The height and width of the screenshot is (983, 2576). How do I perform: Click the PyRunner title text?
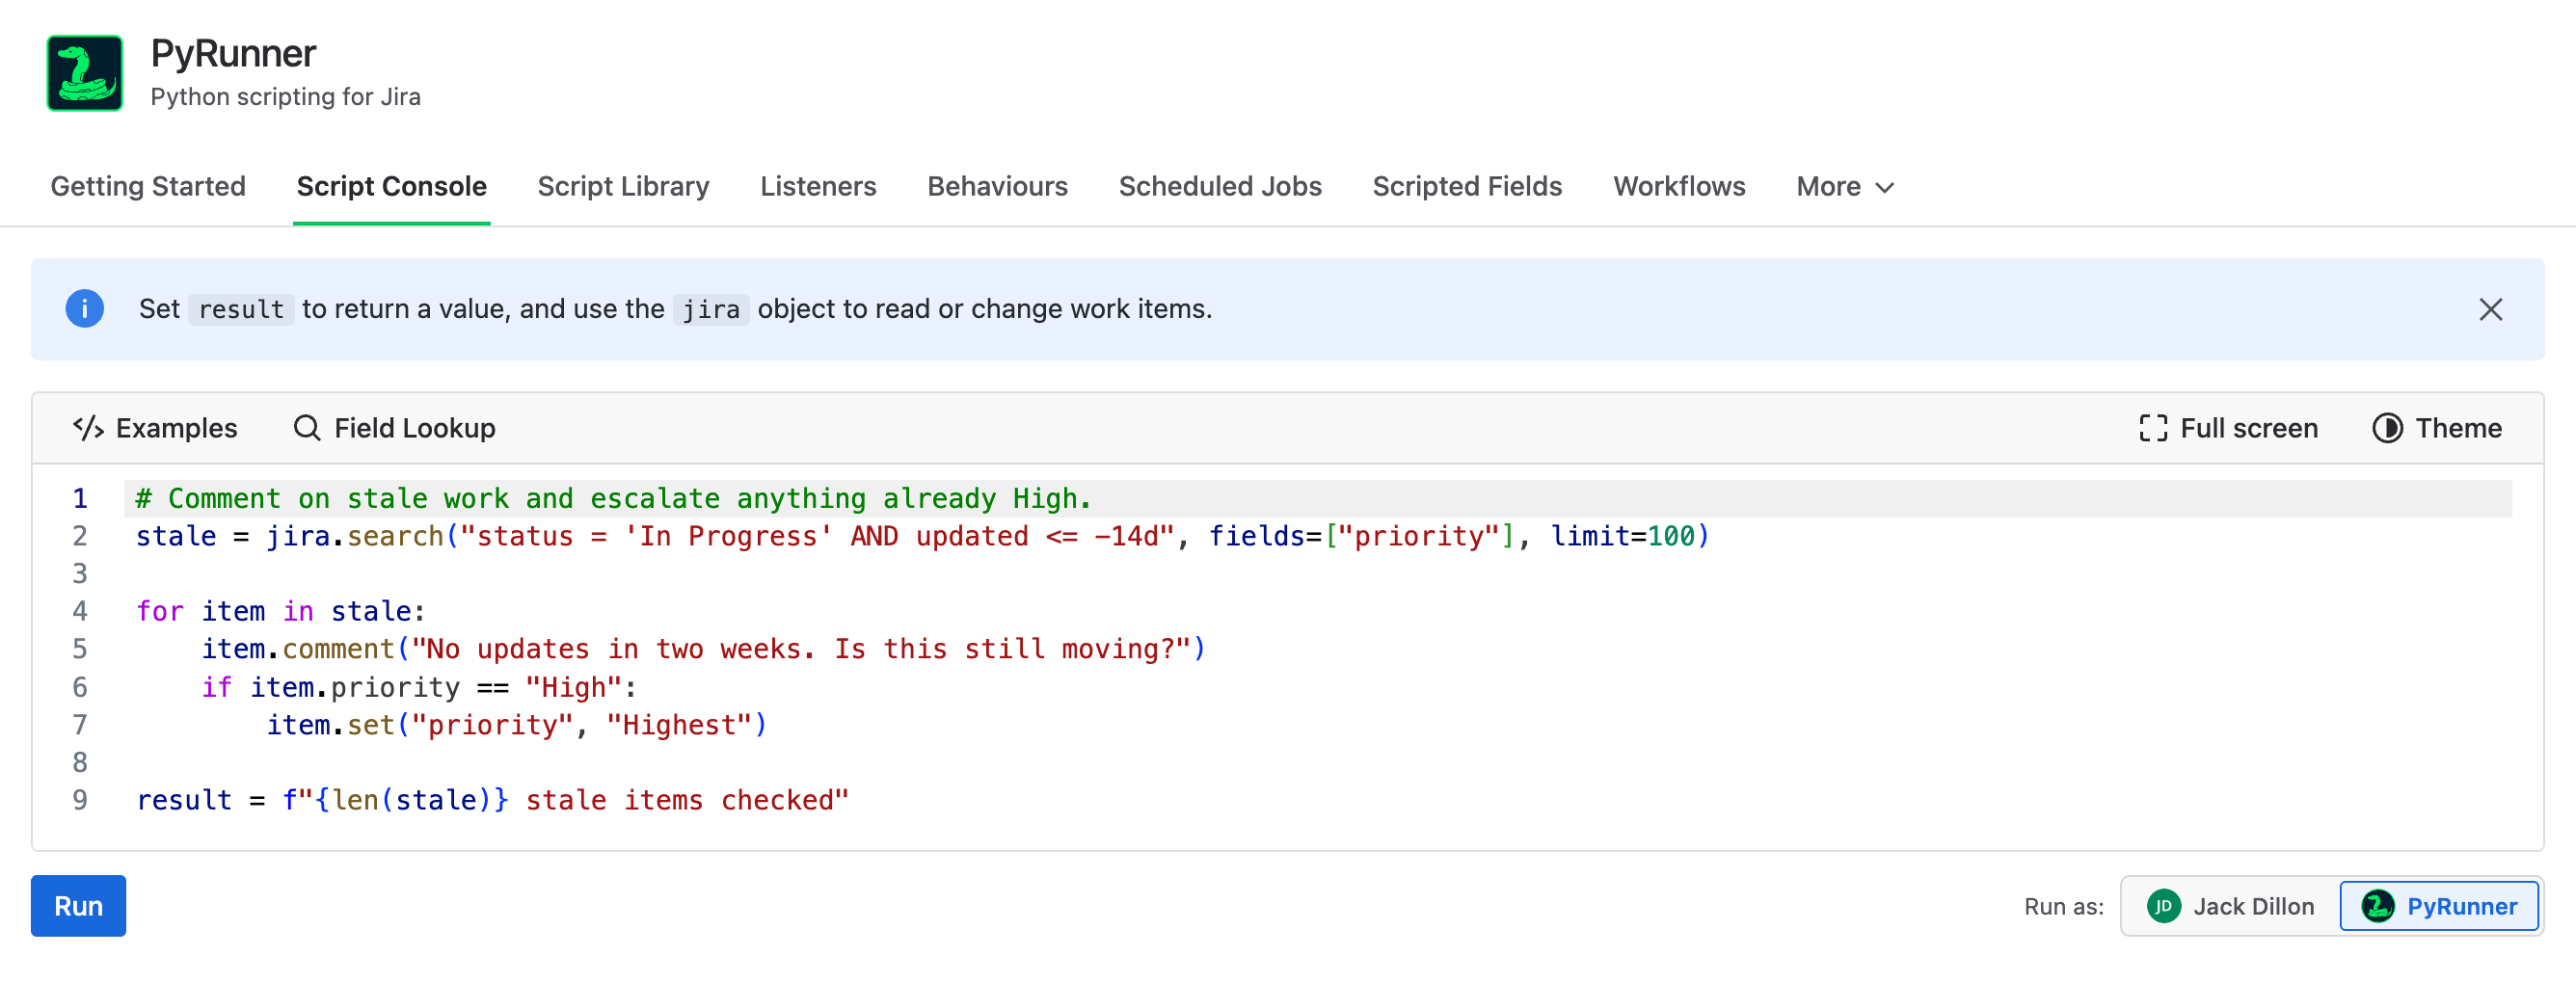233,54
